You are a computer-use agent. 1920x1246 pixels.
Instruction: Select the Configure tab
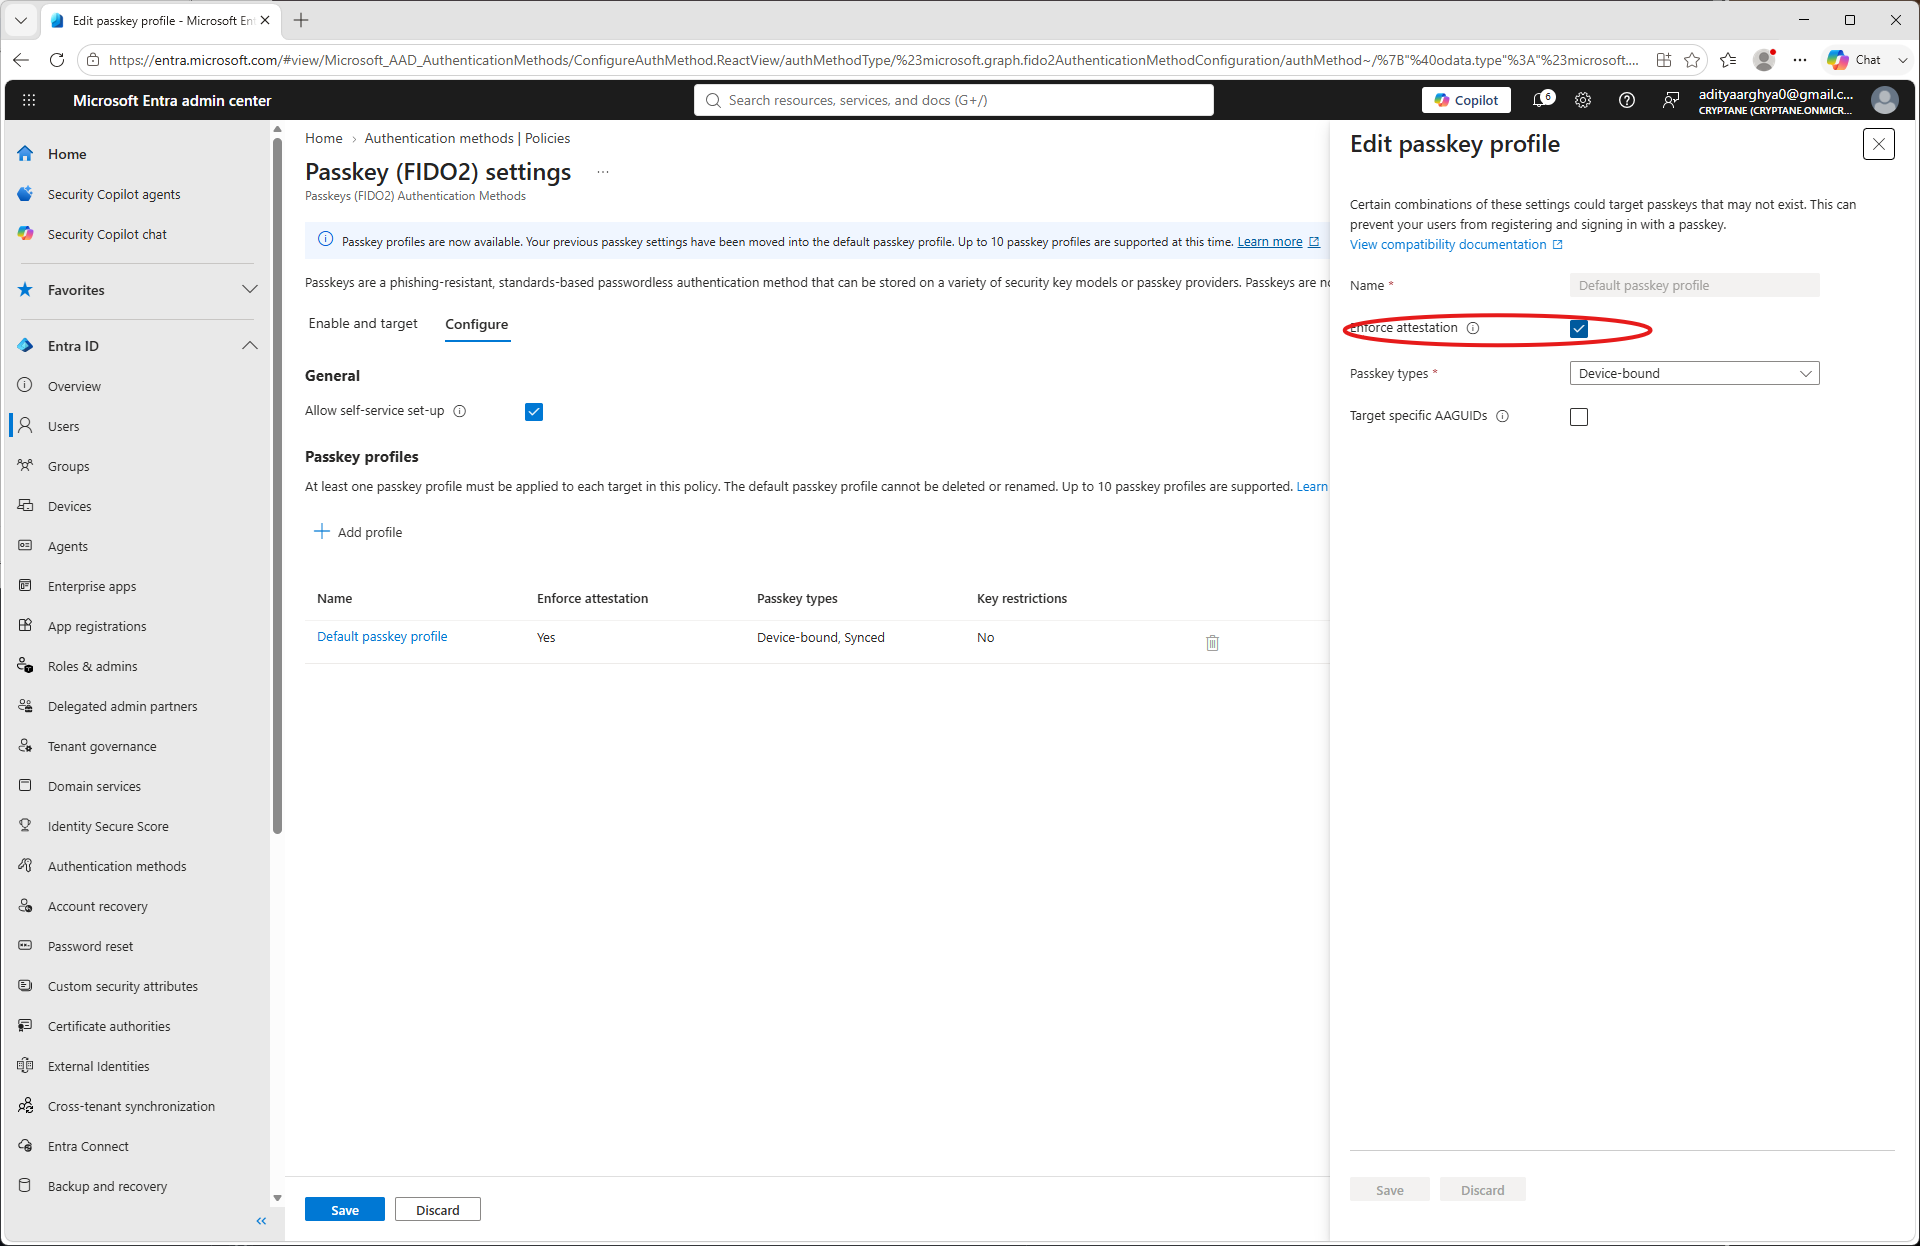coord(477,324)
